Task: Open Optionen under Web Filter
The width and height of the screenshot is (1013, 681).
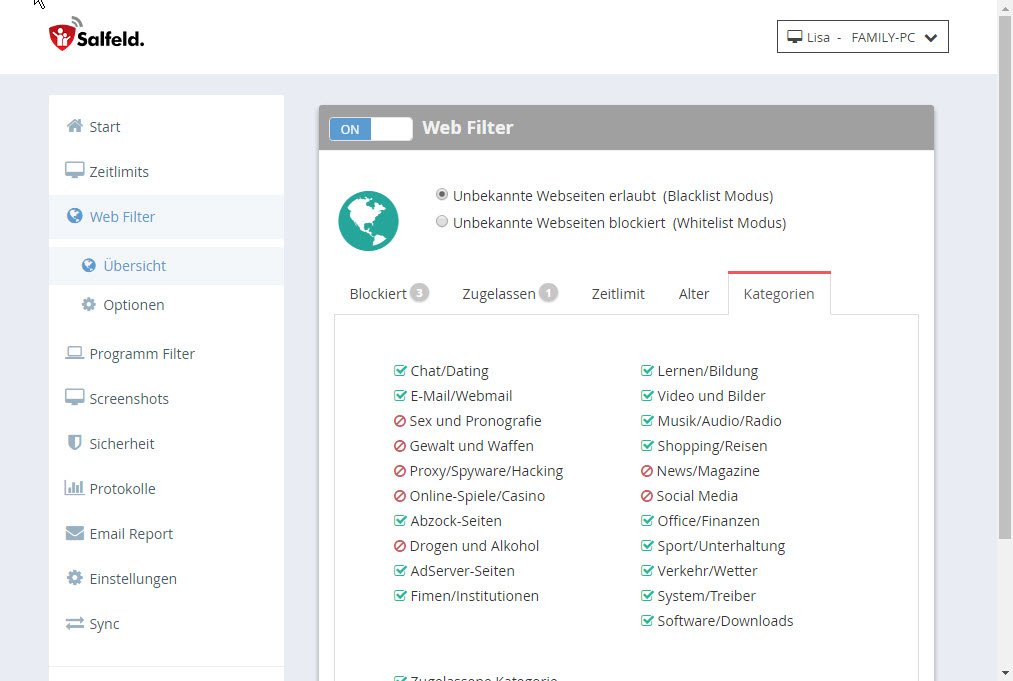Action: [133, 304]
